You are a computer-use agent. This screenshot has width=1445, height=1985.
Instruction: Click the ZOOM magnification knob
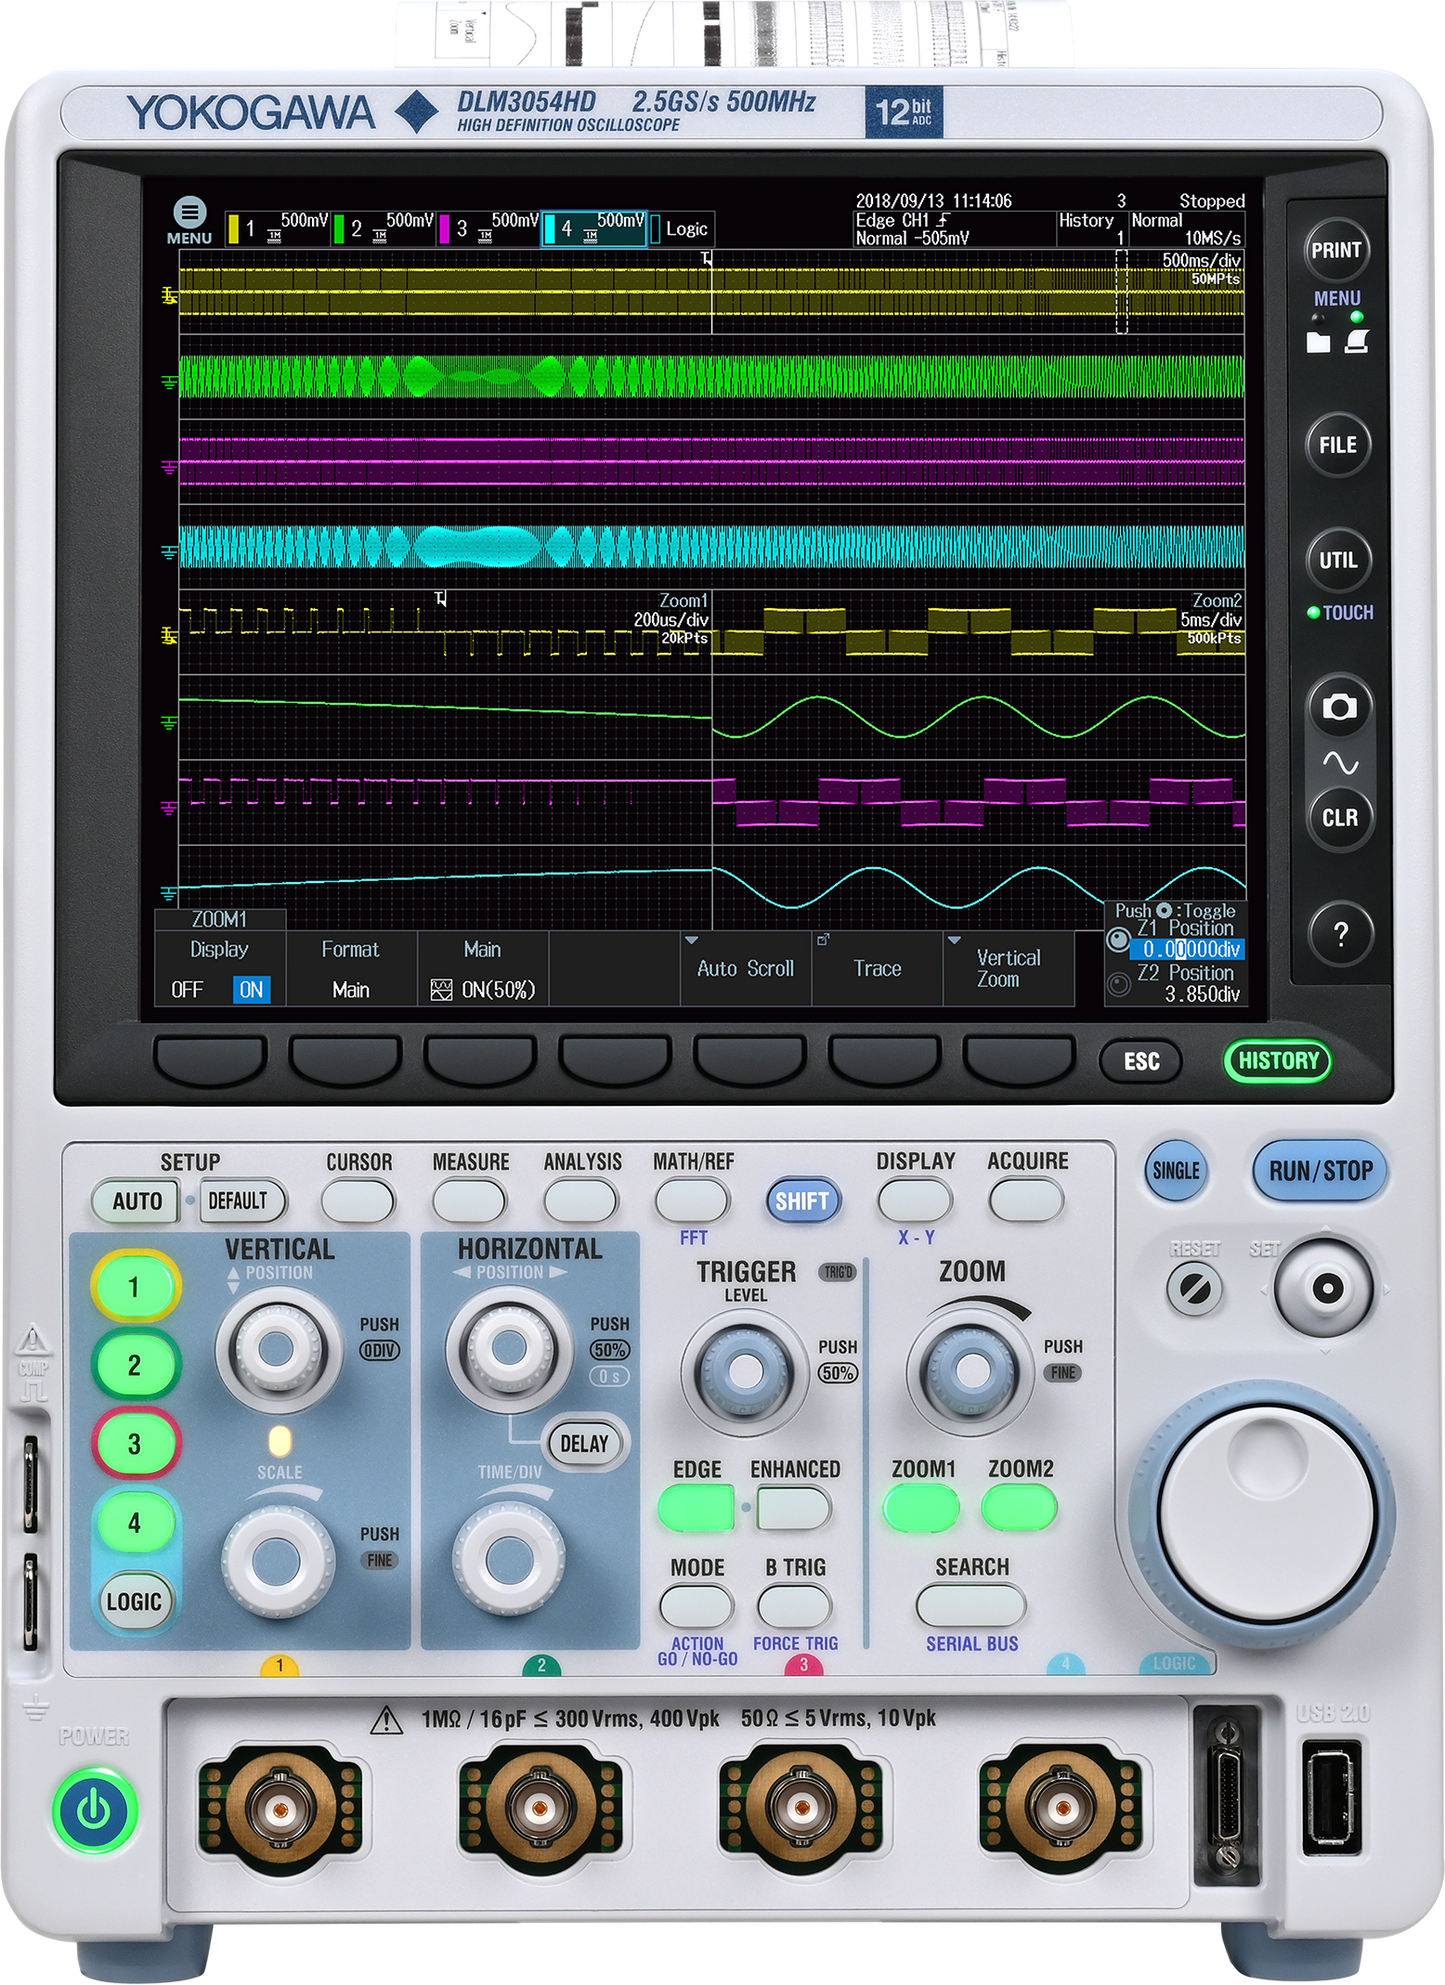(x=971, y=1373)
